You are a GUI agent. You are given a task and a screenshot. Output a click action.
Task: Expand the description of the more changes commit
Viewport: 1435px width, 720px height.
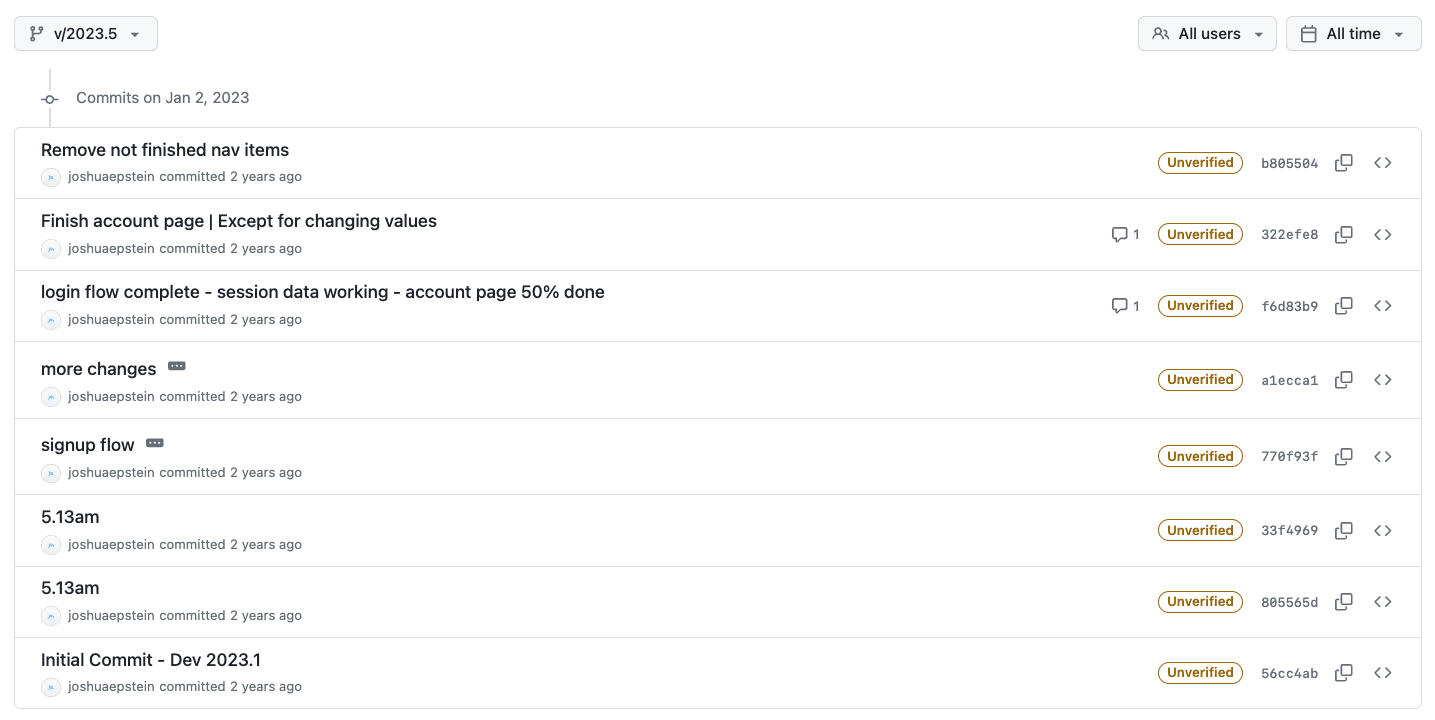tap(177, 366)
